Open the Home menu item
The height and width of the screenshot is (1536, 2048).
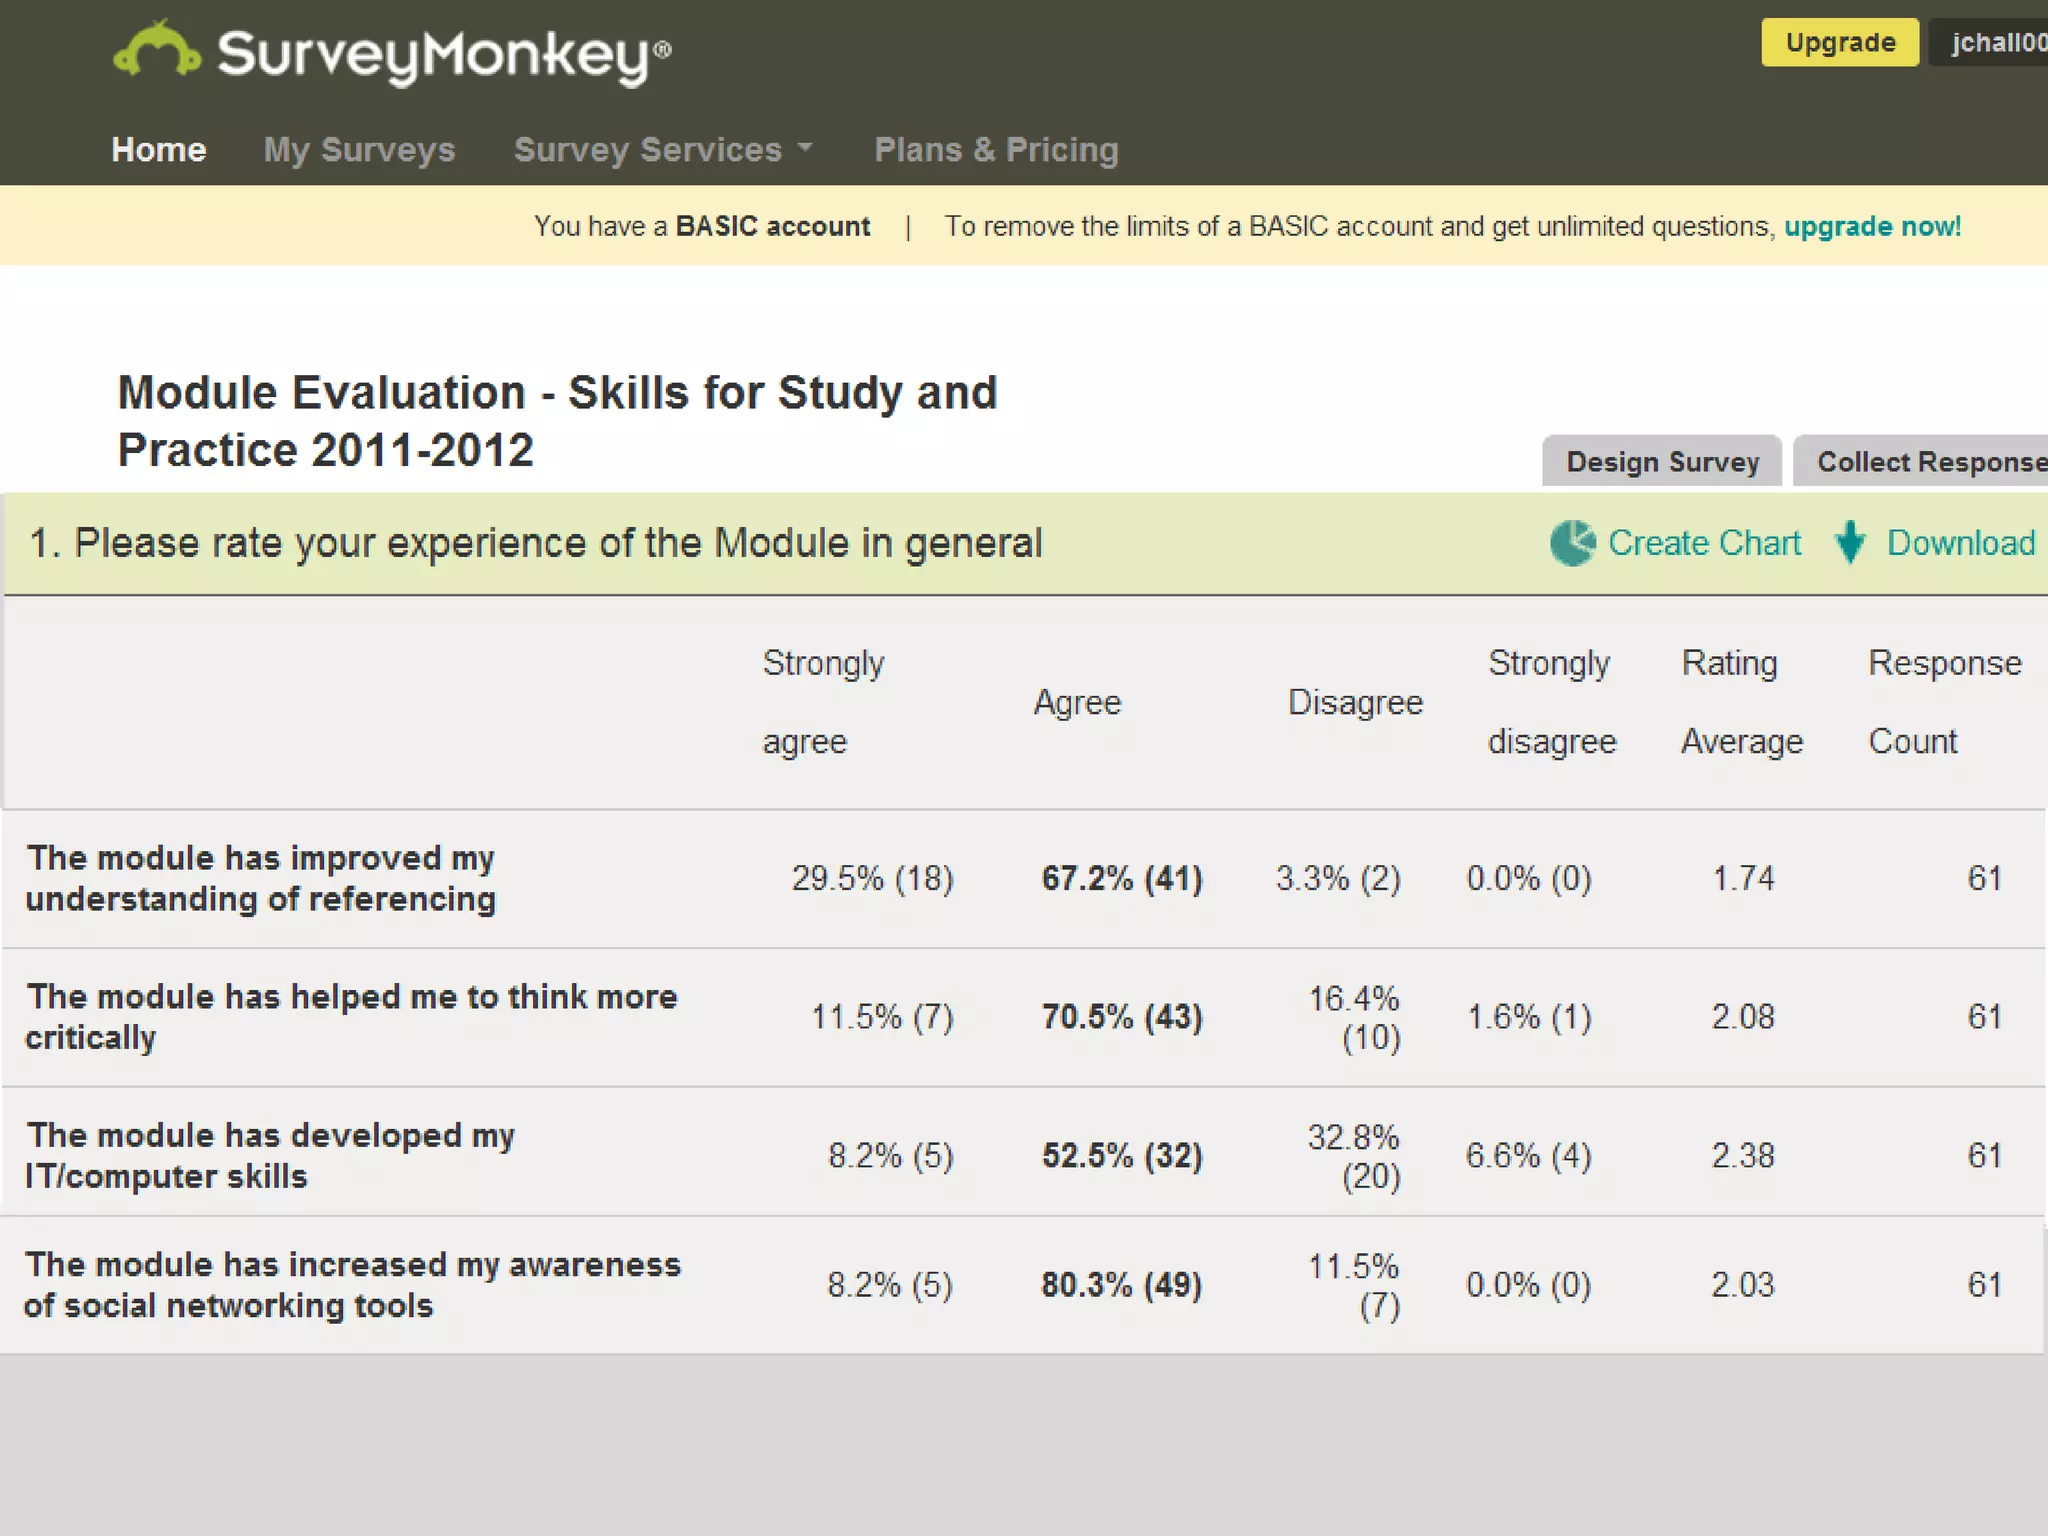158,149
